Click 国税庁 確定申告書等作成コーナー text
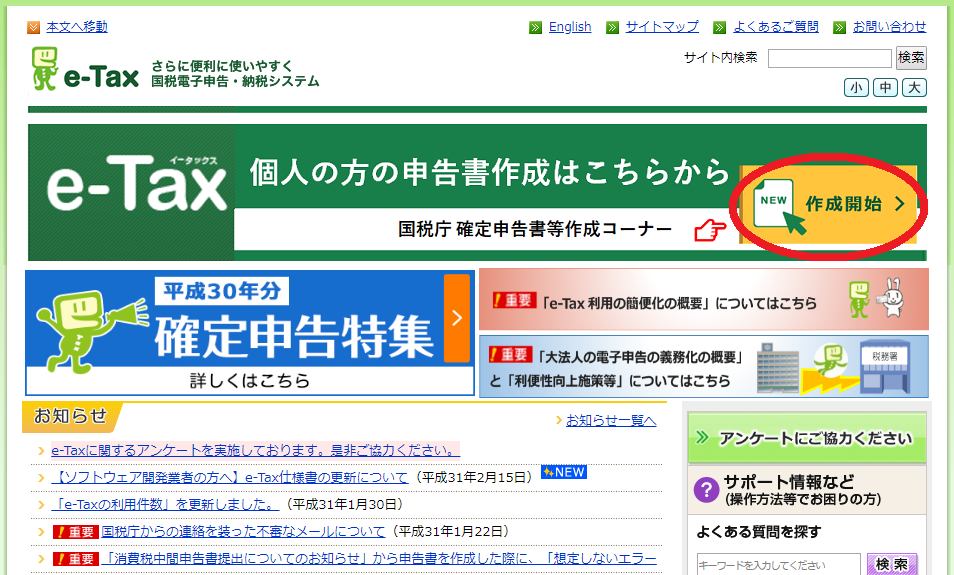This screenshot has width=954, height=575. click(x=535, y=229)
